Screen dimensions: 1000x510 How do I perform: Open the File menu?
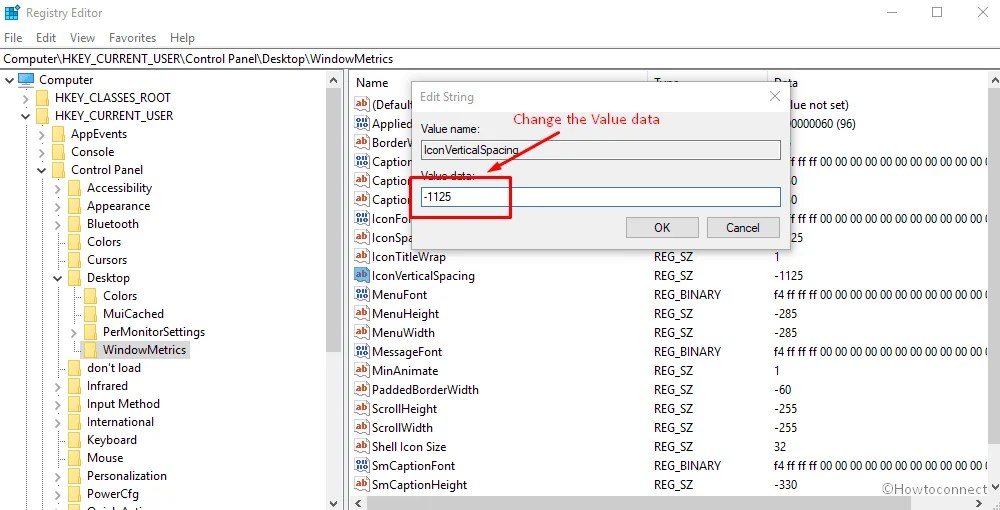[x=13, y=38]
